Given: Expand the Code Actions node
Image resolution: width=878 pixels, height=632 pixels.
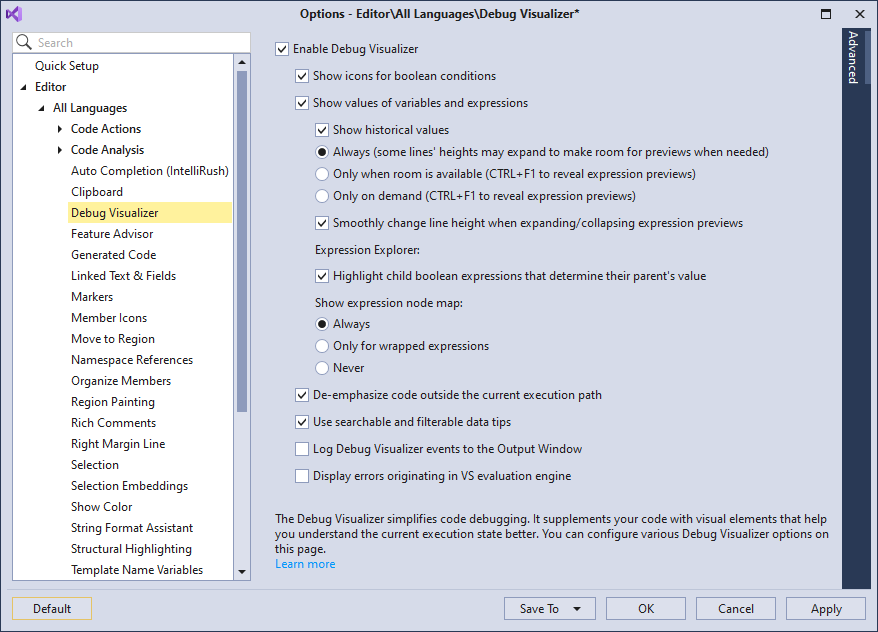Looking at the screenshot, I should [x=60, y=129].
